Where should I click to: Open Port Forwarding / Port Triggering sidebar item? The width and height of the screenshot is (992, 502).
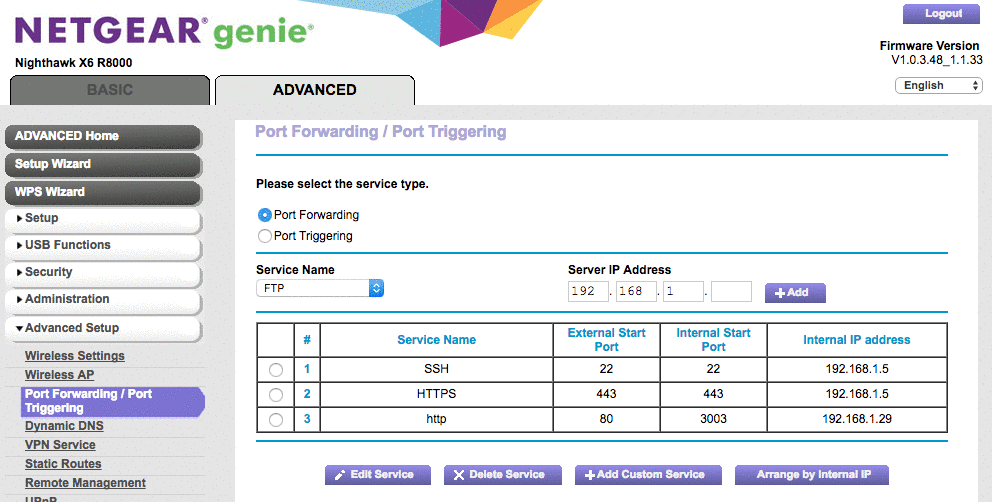[x=112, y=401]
